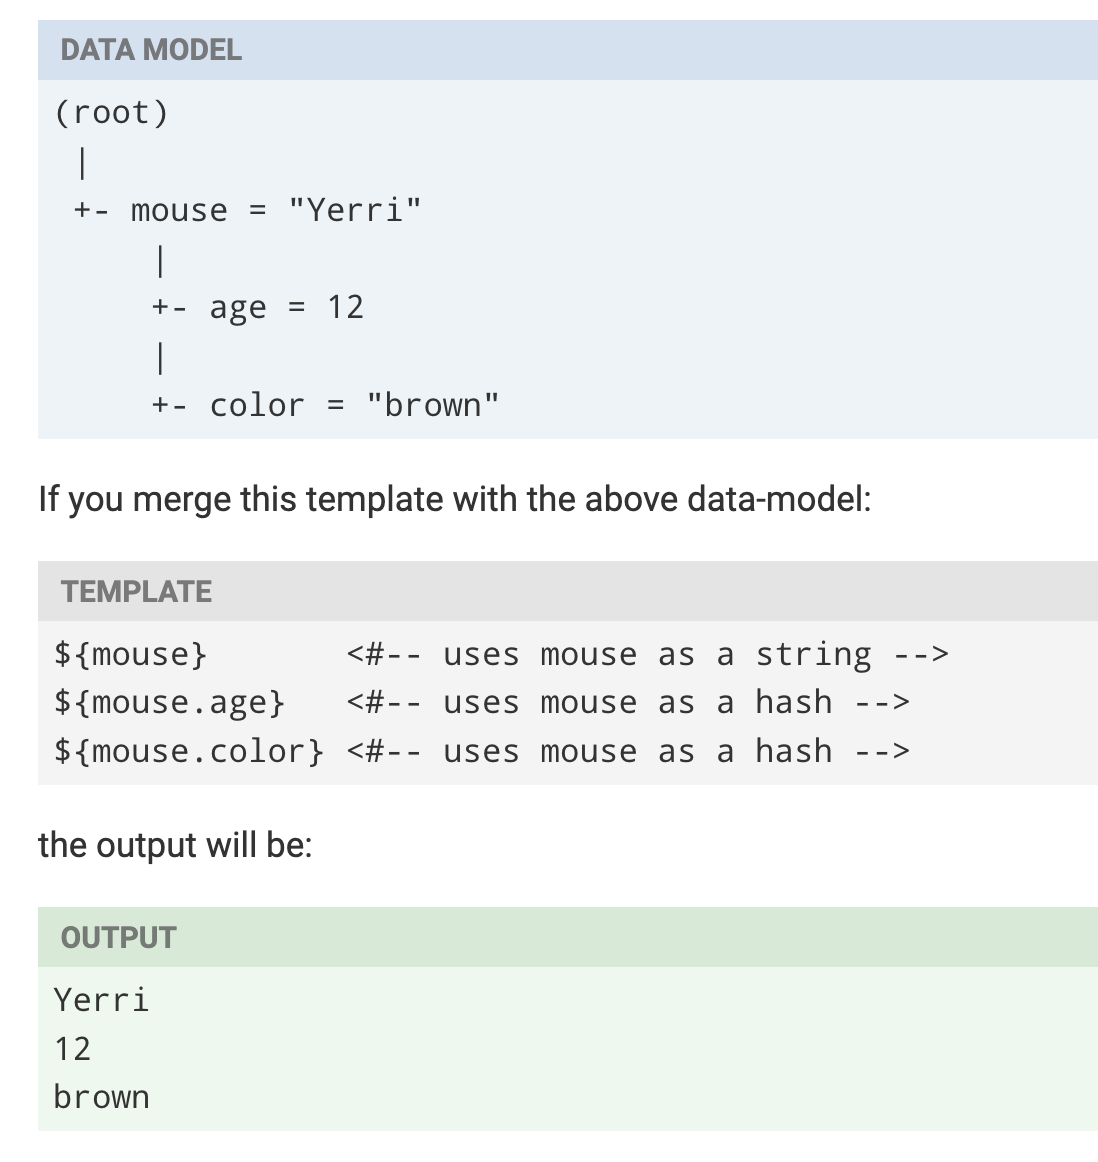Click the OUTPUT header label

point(118,938)
